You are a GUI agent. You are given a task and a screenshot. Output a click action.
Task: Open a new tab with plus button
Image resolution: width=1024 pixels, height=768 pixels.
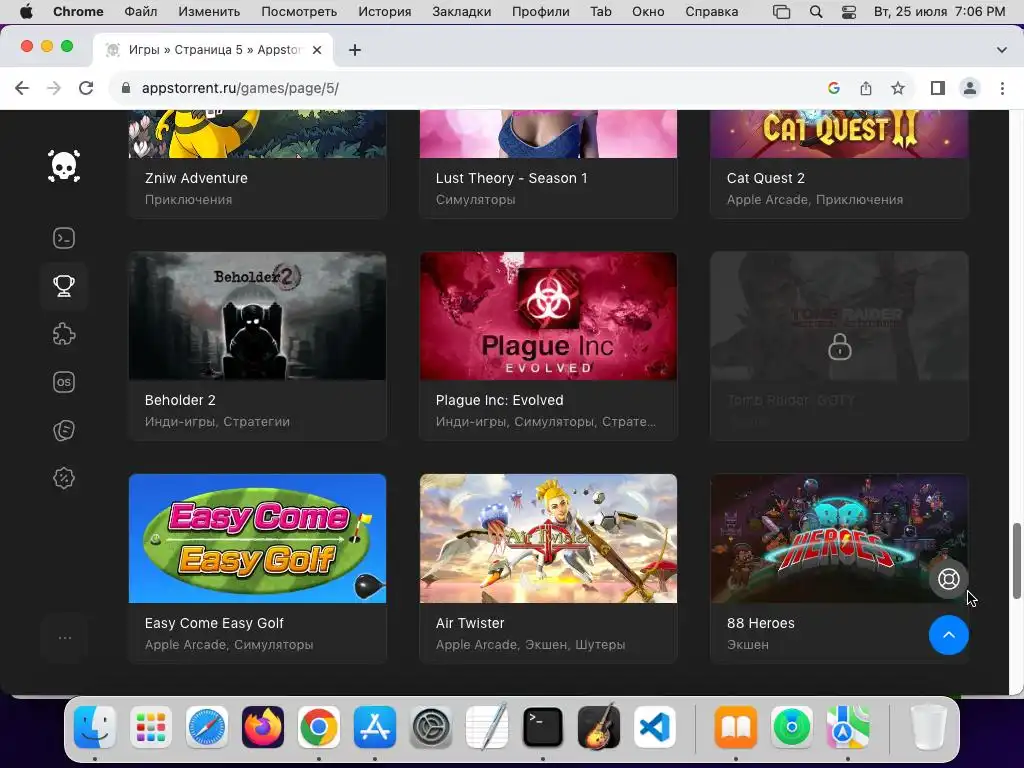[355, 50]
